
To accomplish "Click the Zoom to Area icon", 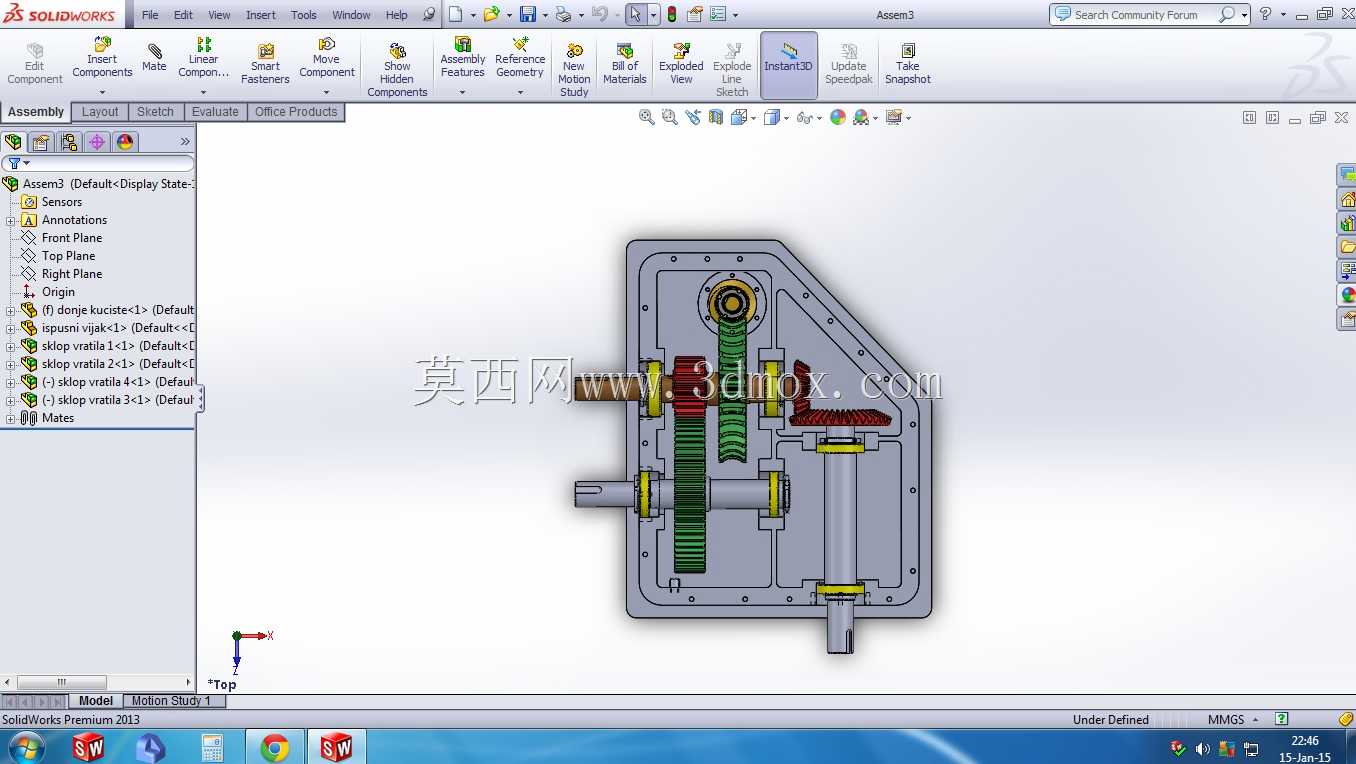I will coord(670,117).
